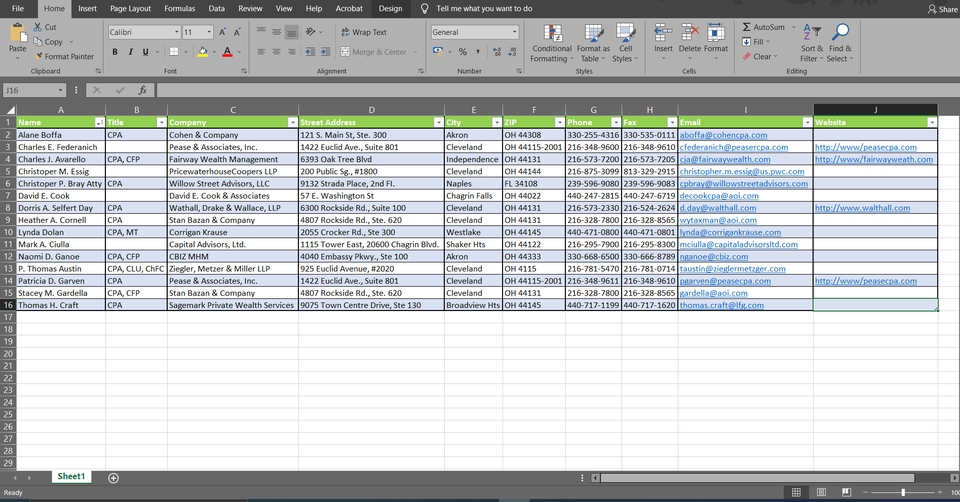Click the Insert Function fx icon

(142, 90)
